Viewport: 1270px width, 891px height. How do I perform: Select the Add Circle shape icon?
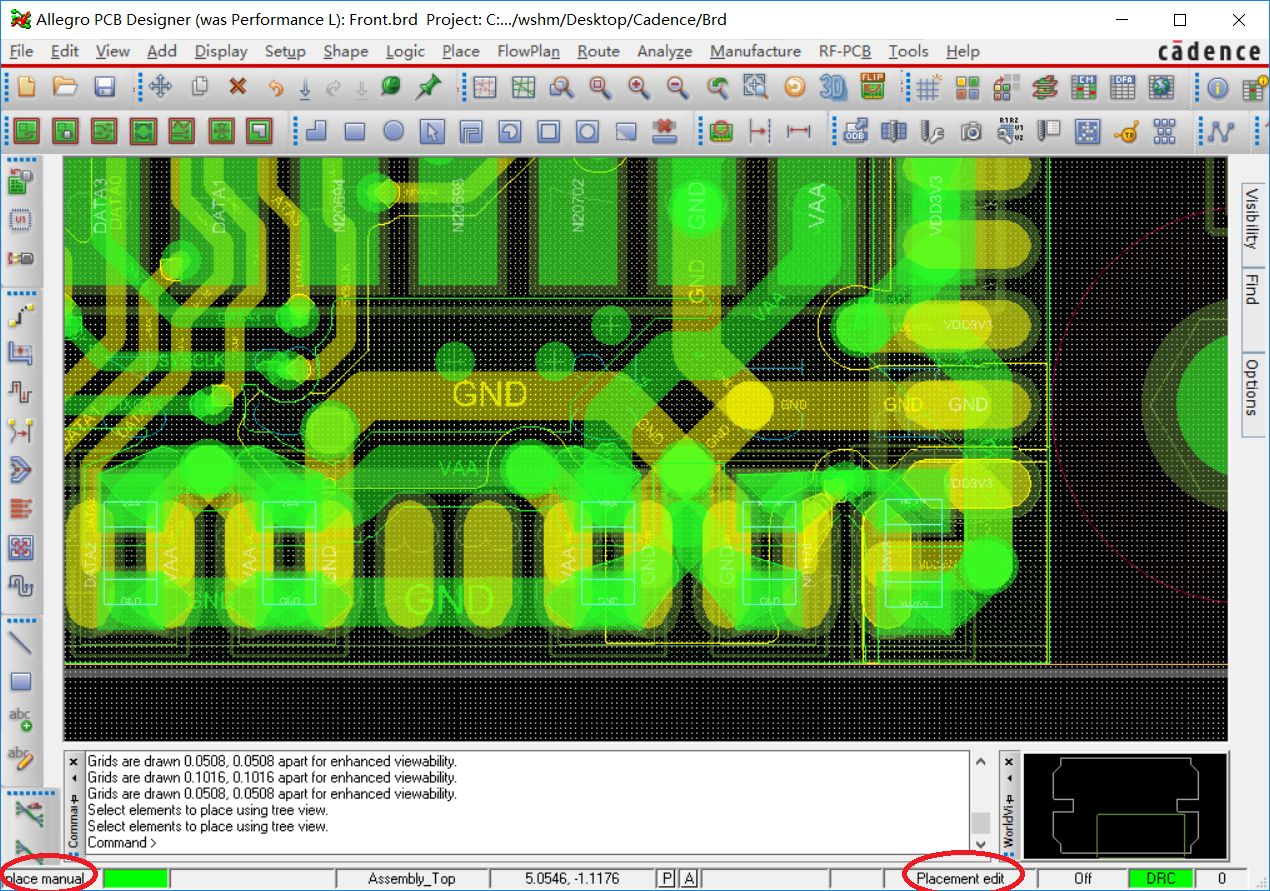pyautogui.click(x=393, y=131)
